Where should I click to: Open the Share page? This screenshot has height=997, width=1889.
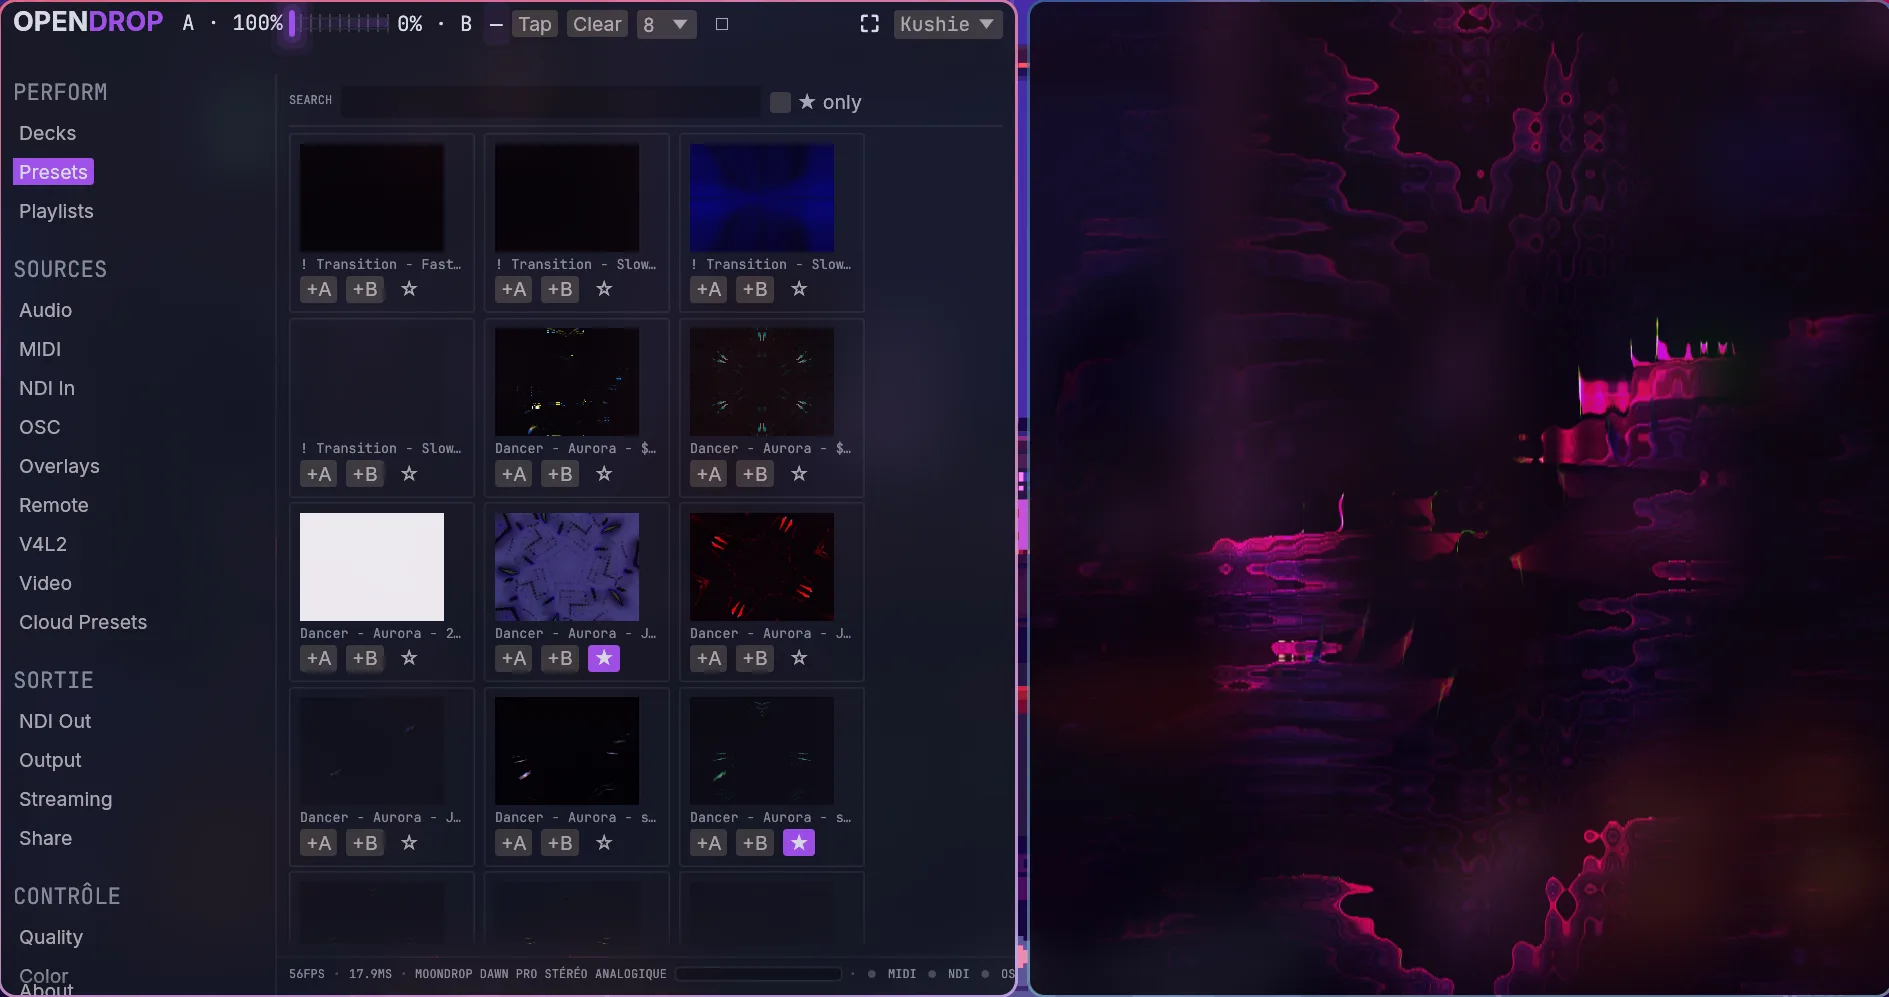(x=45, y=838)
